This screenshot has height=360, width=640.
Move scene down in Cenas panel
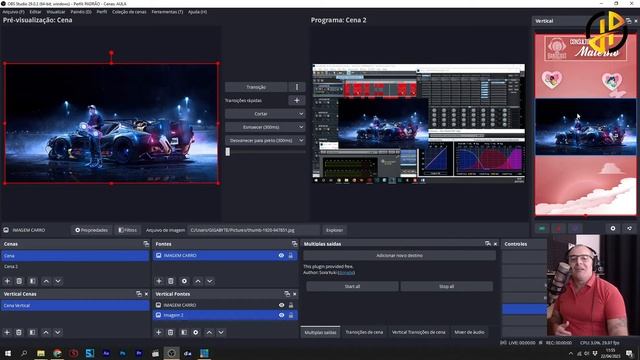tap(58, 281)
